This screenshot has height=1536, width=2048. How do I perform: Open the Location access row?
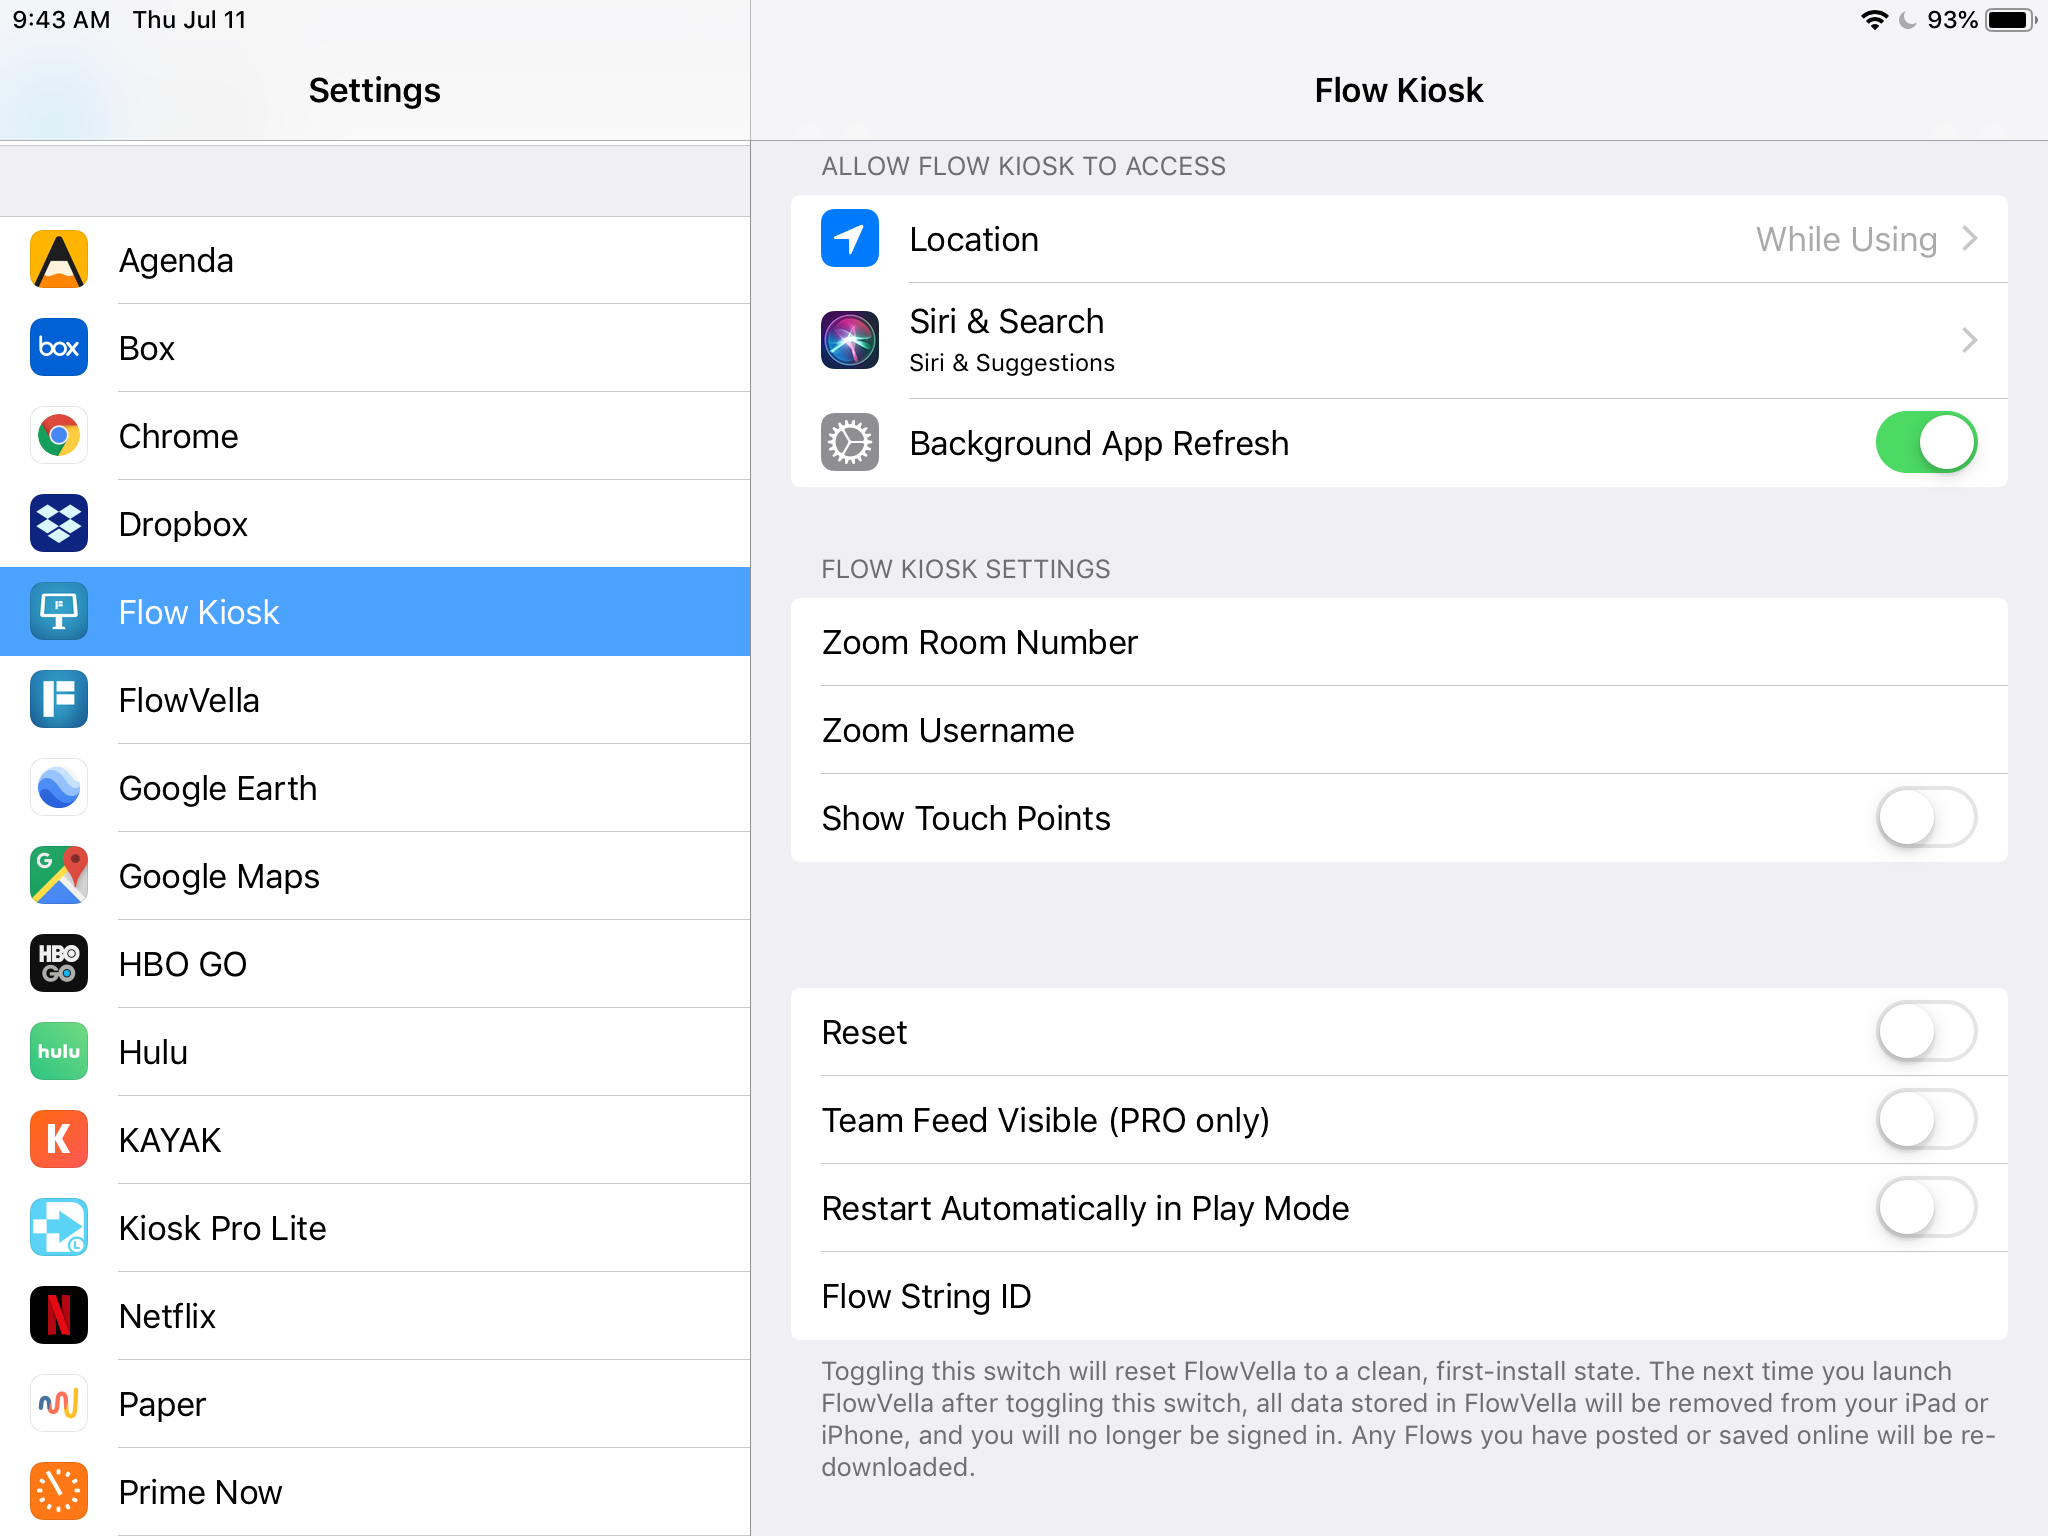tap(1399, 239)
